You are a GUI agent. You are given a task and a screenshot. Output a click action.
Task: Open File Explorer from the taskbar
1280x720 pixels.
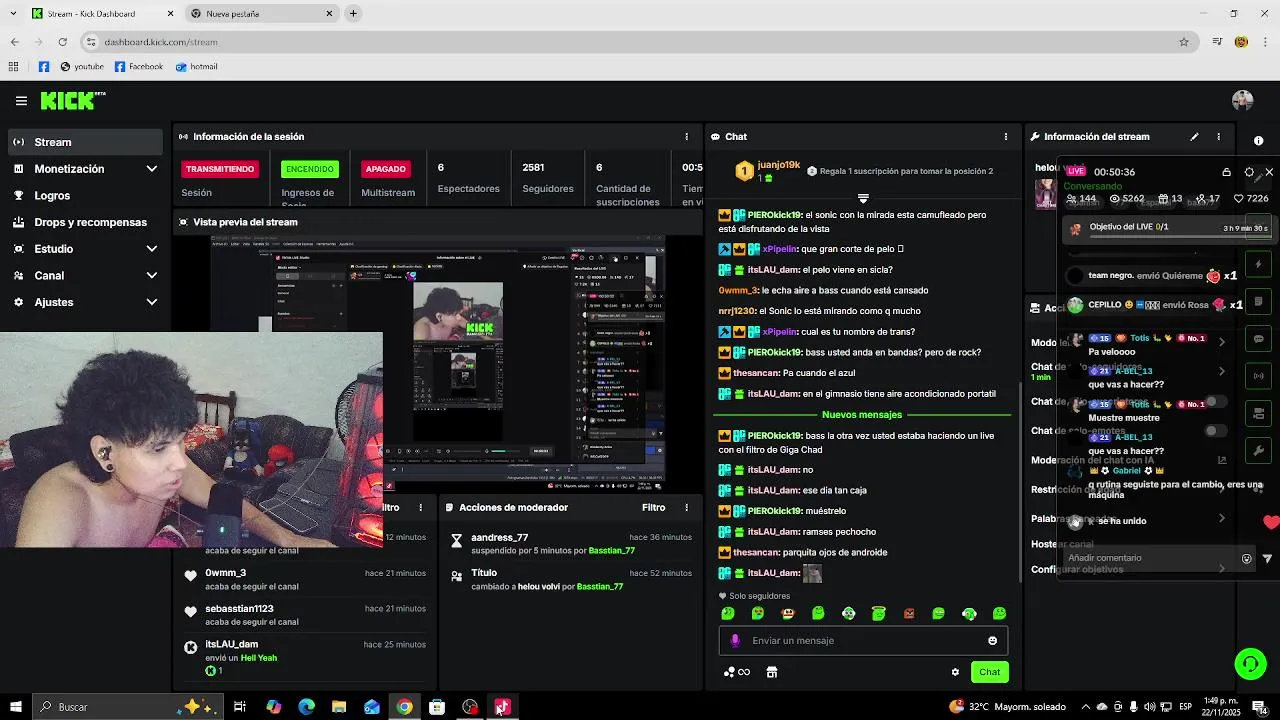(339, 707)
